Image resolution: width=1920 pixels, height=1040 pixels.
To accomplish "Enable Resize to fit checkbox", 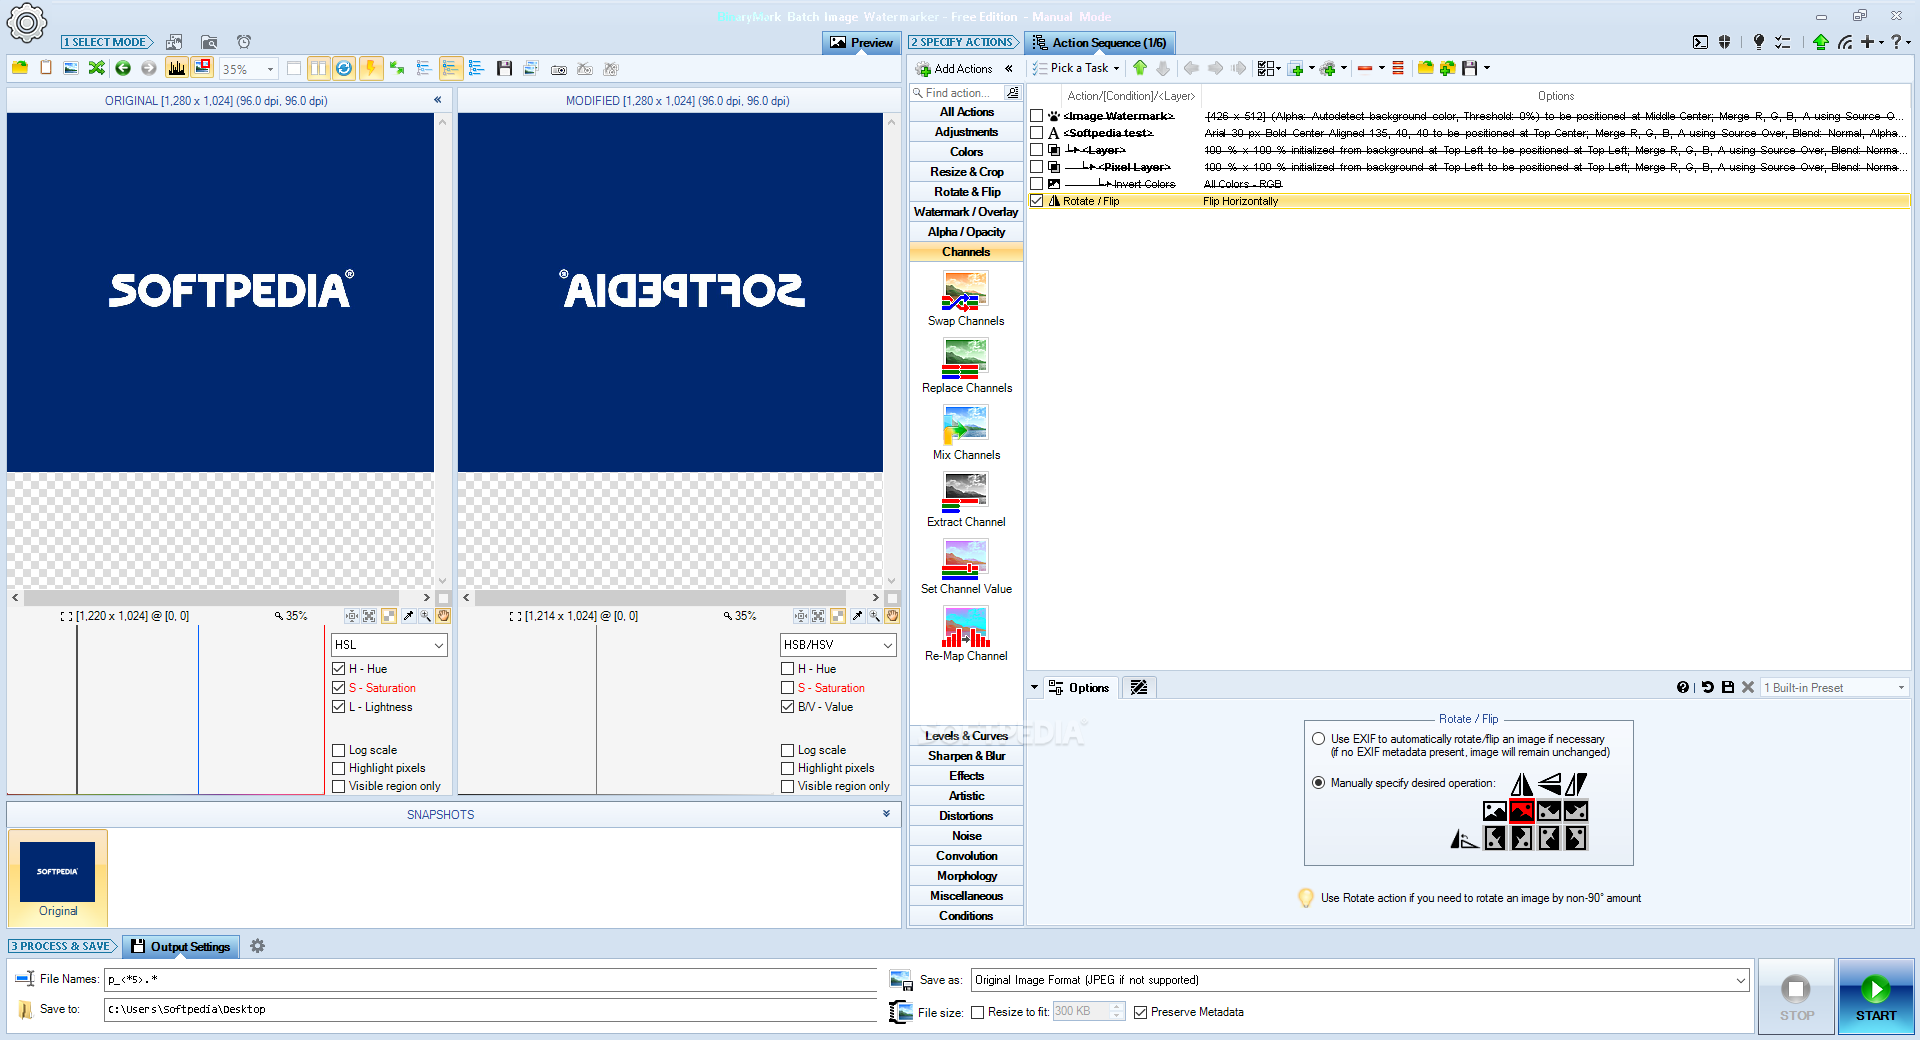I will [977, 1012].
